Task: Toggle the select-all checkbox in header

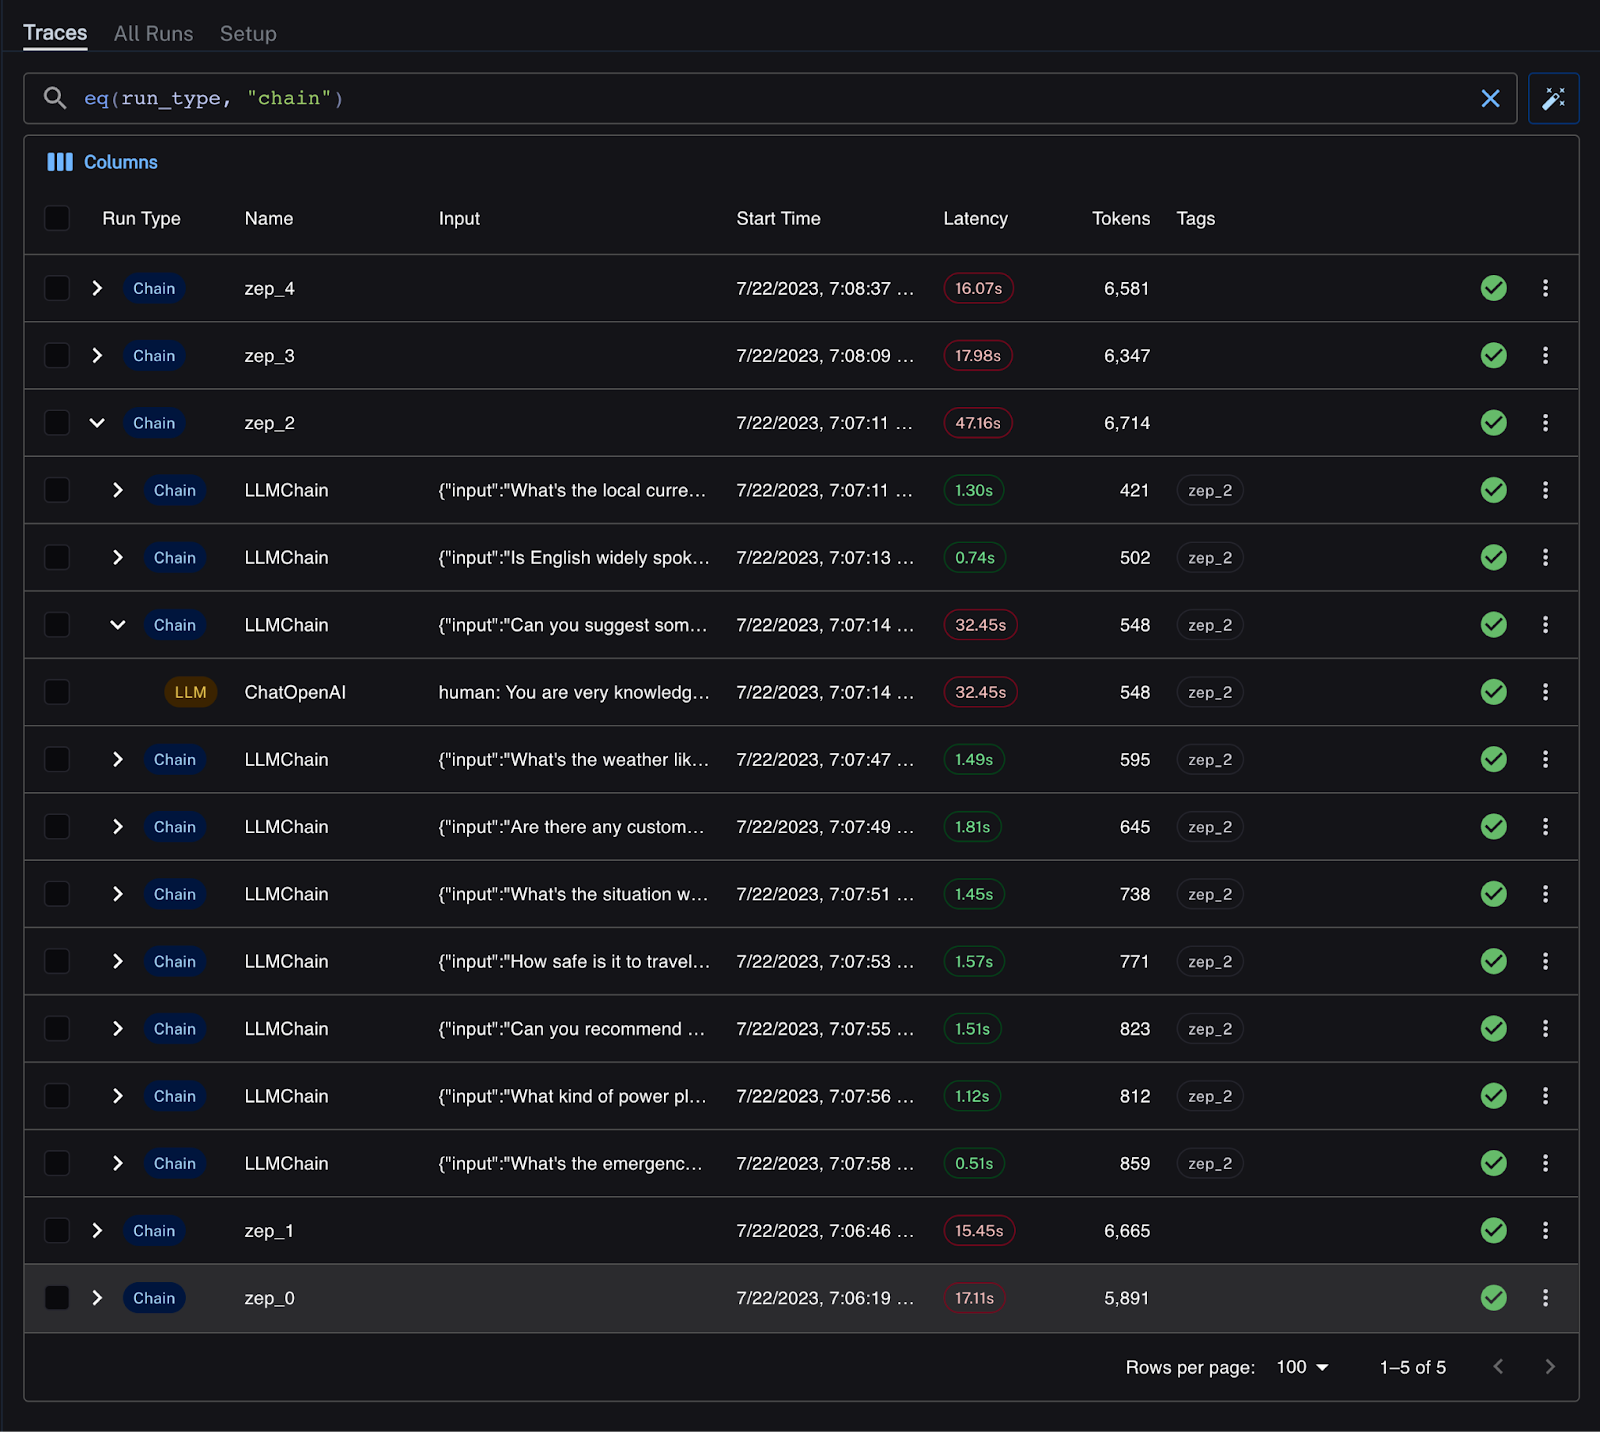Action: click(x=57, y=218)
